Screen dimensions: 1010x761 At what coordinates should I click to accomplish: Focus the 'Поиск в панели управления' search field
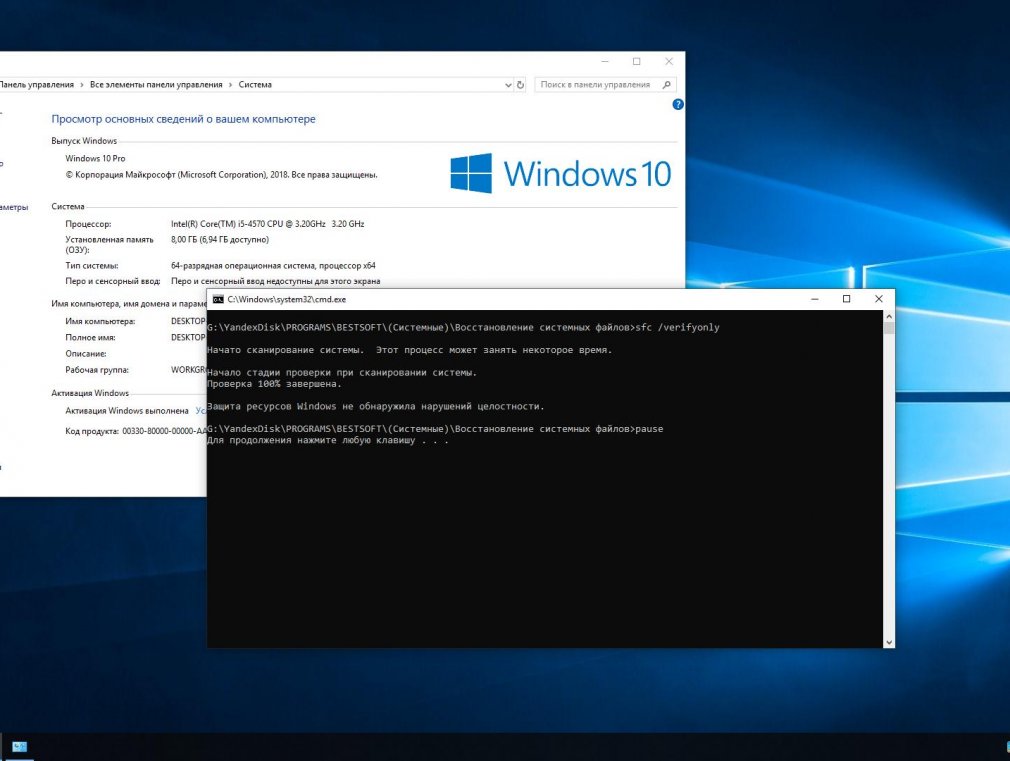605,84
